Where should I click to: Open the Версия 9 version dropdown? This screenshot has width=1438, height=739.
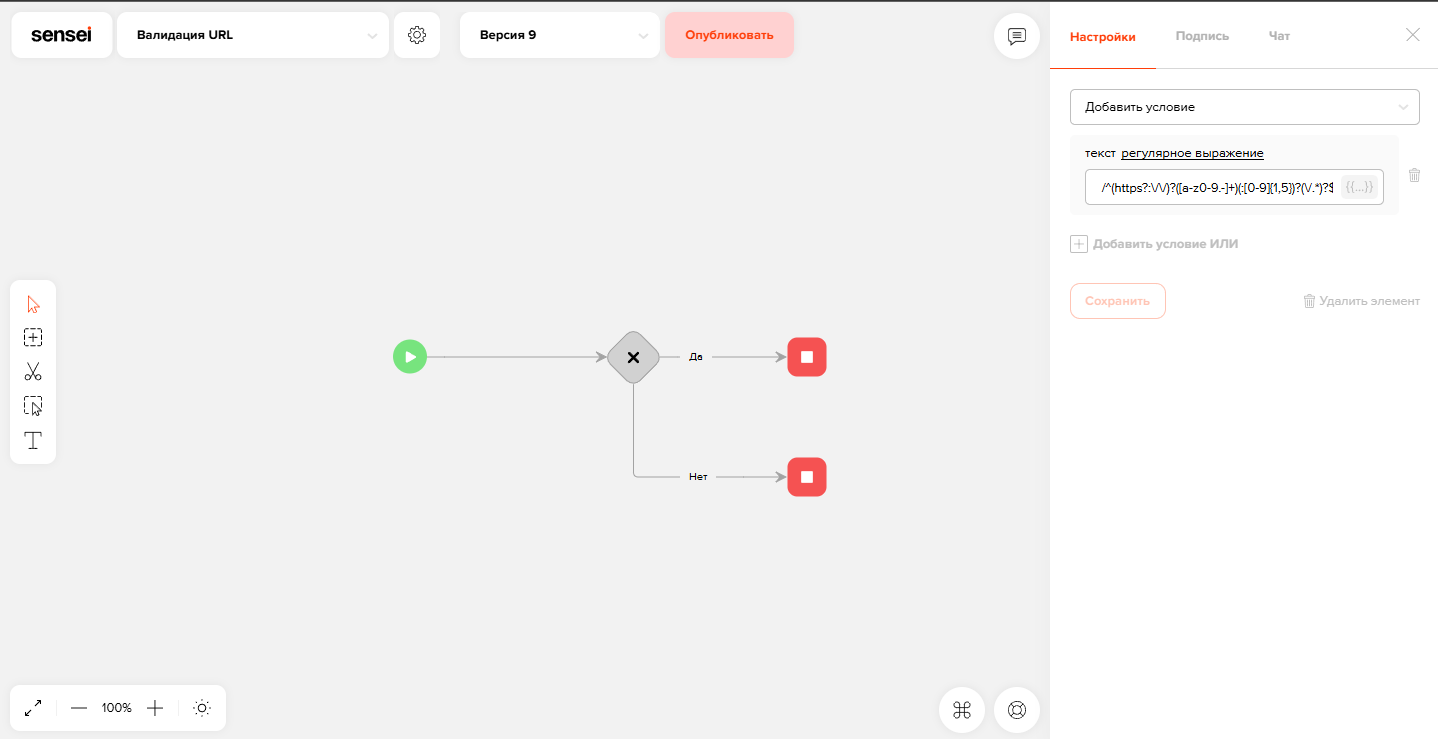tap(560, 35)
